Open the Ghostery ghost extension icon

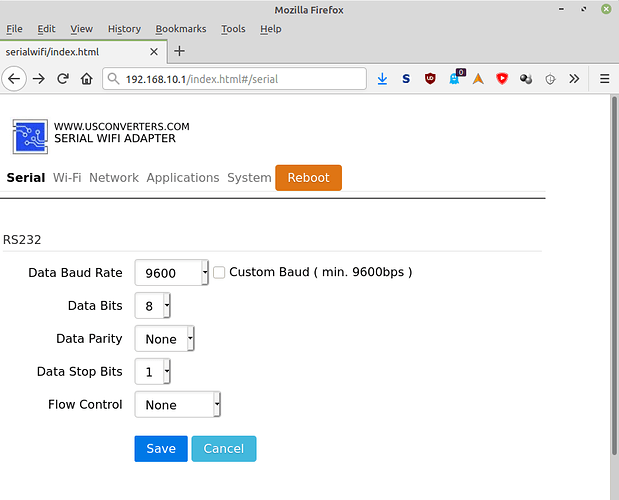tap(455, 77)
